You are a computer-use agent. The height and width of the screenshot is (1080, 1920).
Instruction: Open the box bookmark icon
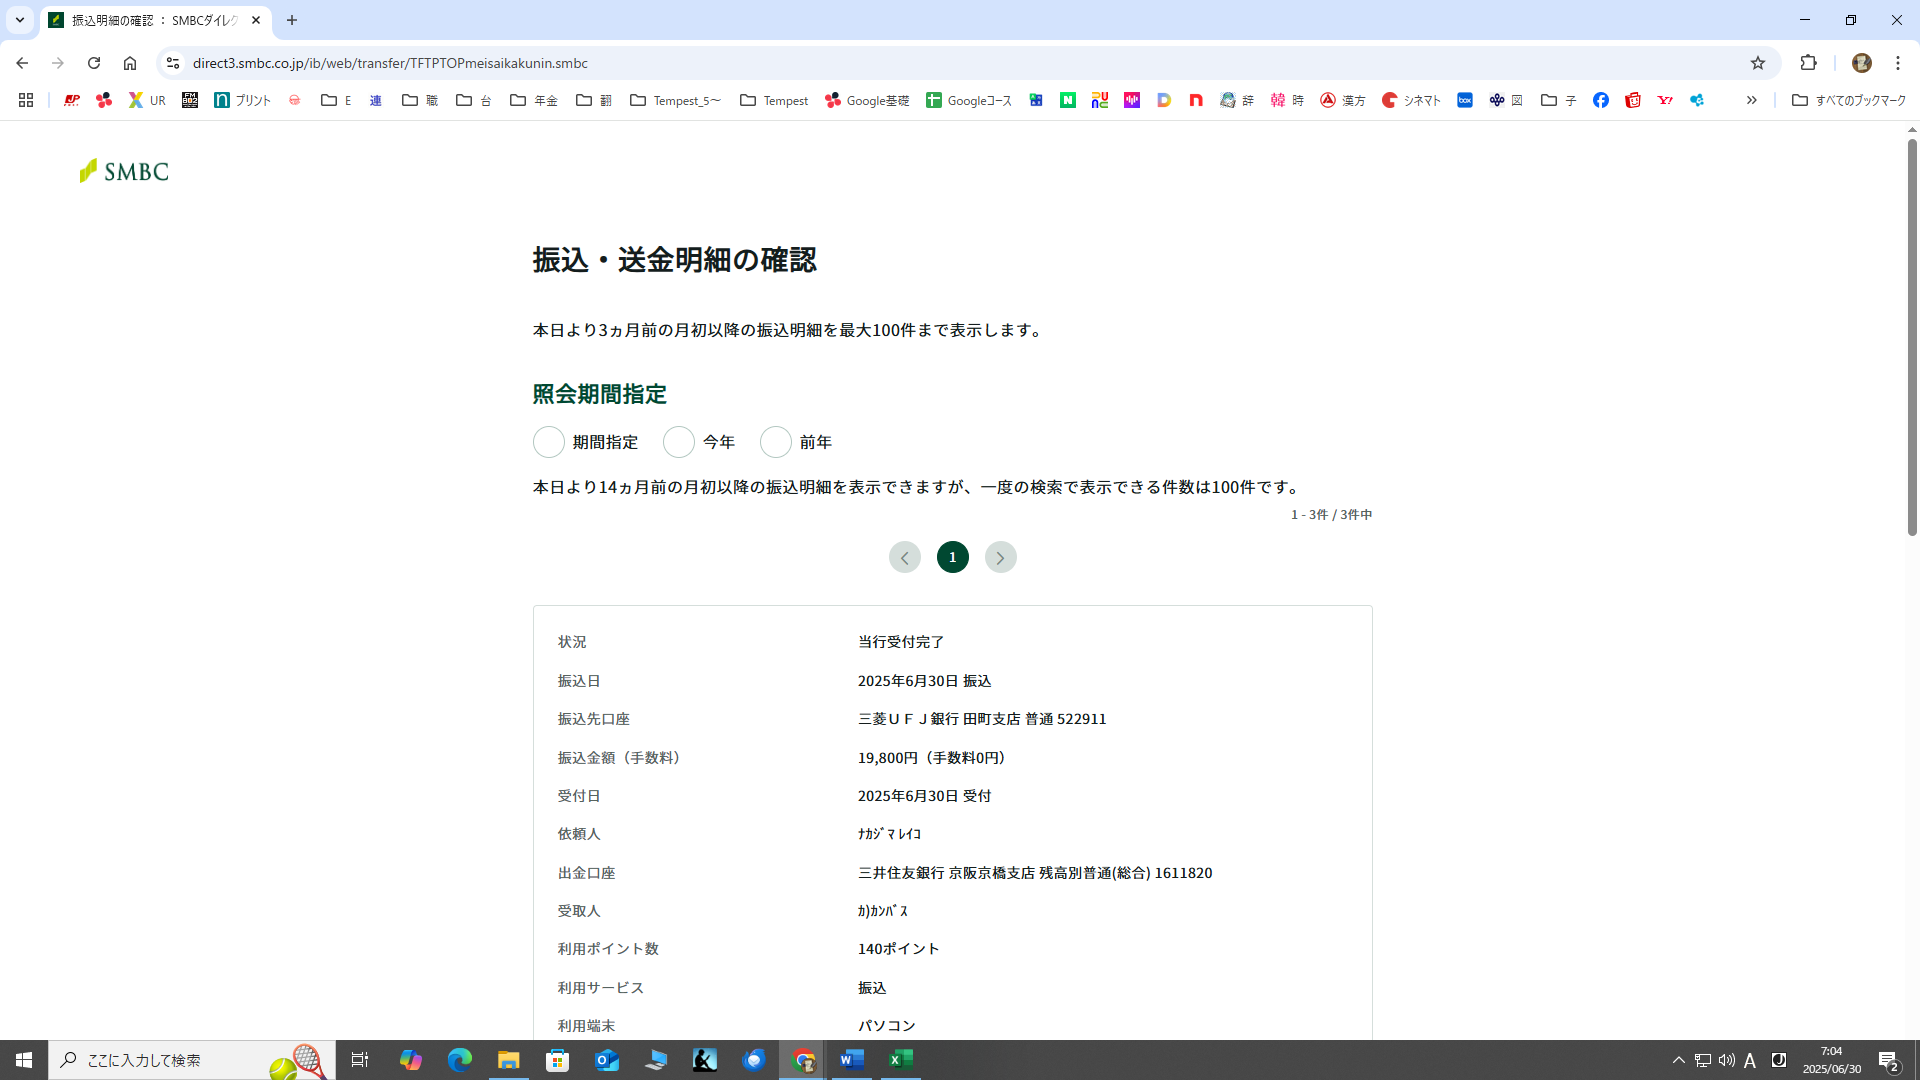pos(1465,100)
